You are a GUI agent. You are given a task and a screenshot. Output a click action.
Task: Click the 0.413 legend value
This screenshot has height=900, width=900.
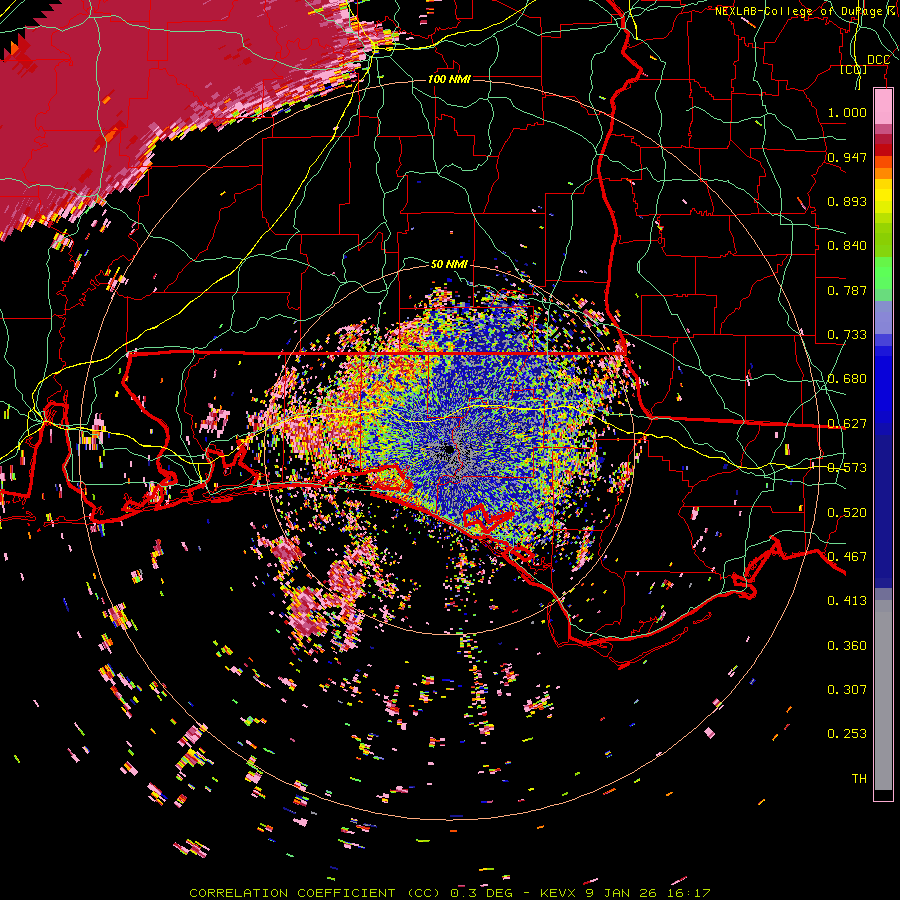coord(847,601)
